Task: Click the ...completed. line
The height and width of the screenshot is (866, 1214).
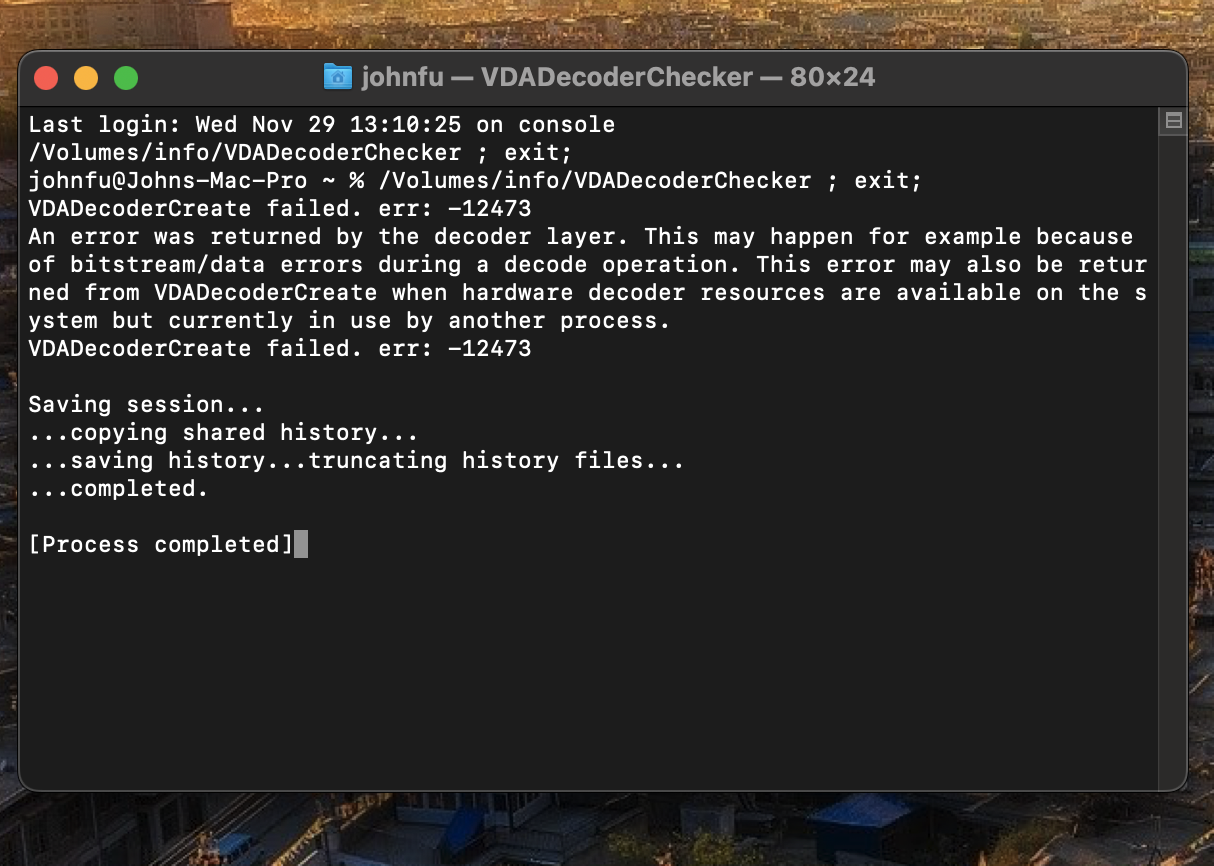Action: 118,489
